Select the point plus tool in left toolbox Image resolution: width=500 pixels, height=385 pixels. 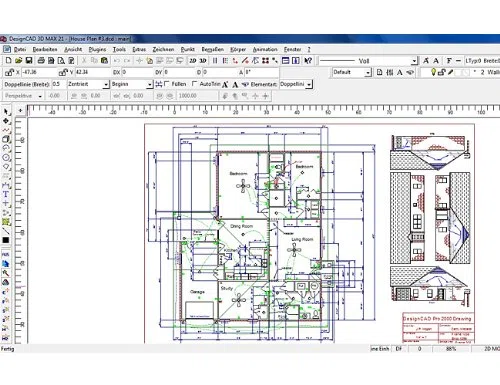tap(6, 203)
